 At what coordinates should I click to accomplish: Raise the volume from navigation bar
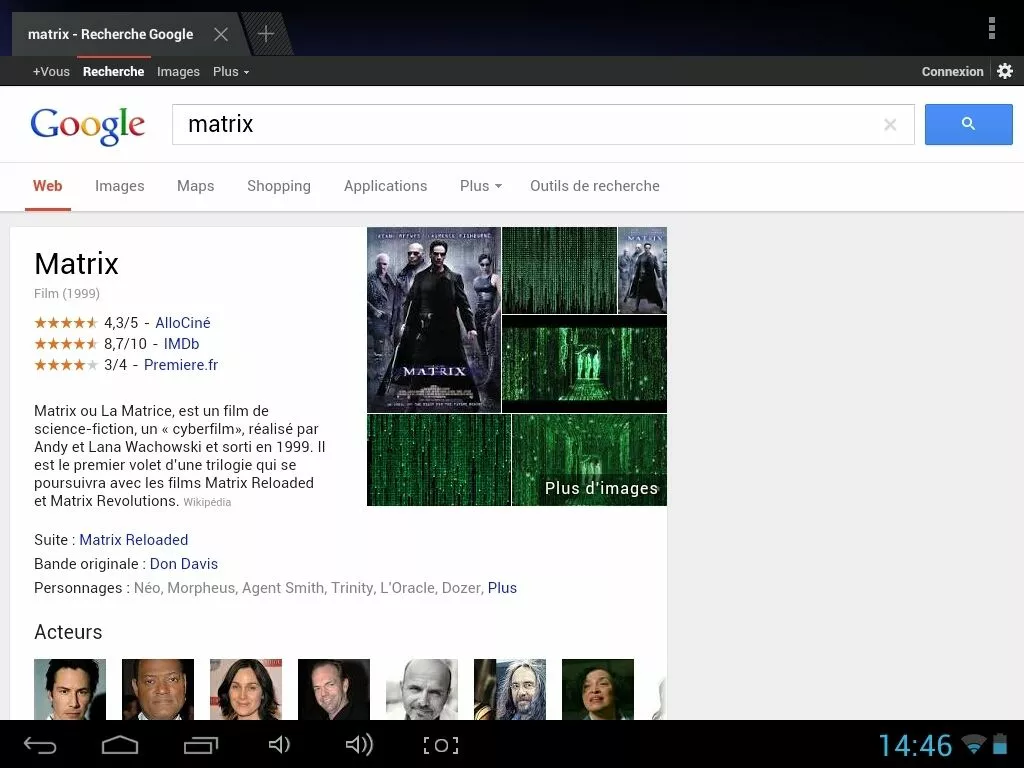pos(359,744)
